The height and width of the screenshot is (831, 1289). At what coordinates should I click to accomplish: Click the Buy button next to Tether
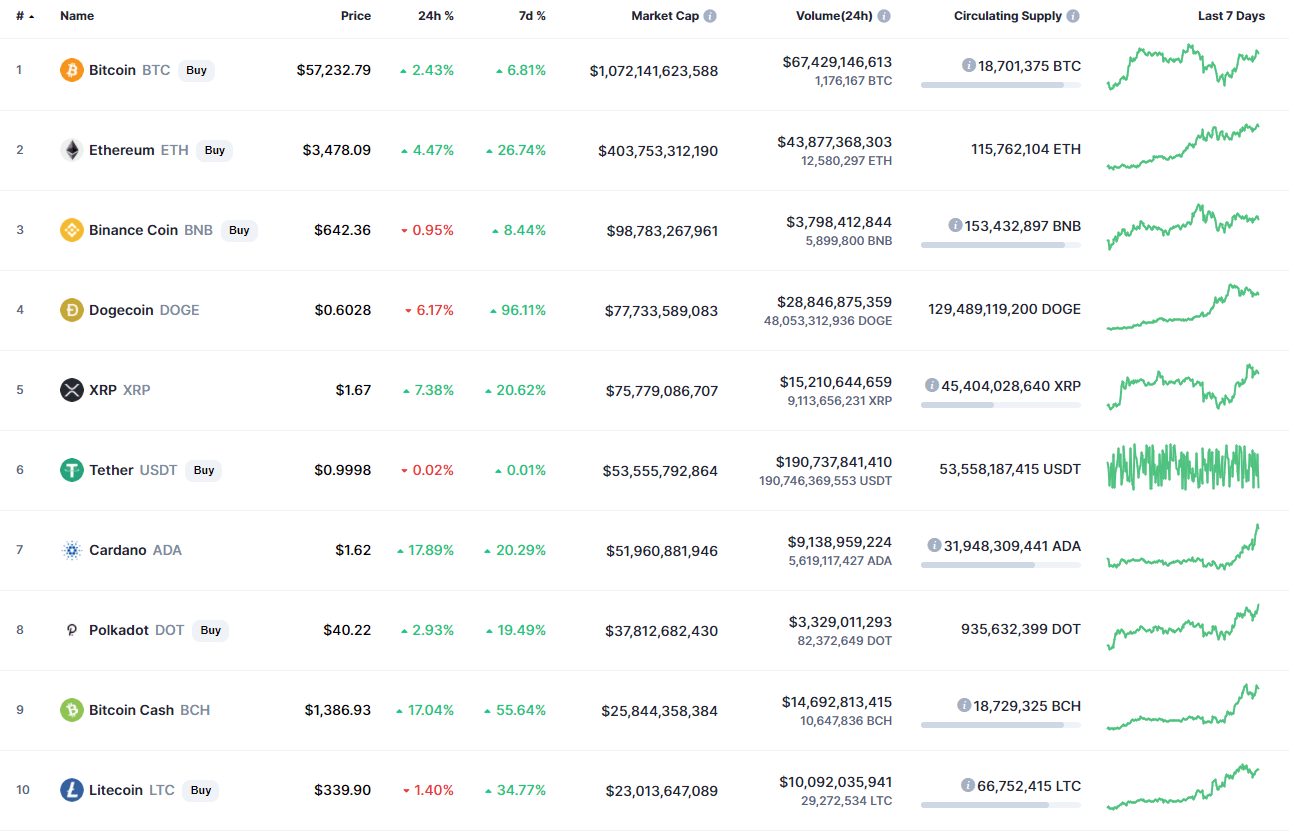point(204,470)
